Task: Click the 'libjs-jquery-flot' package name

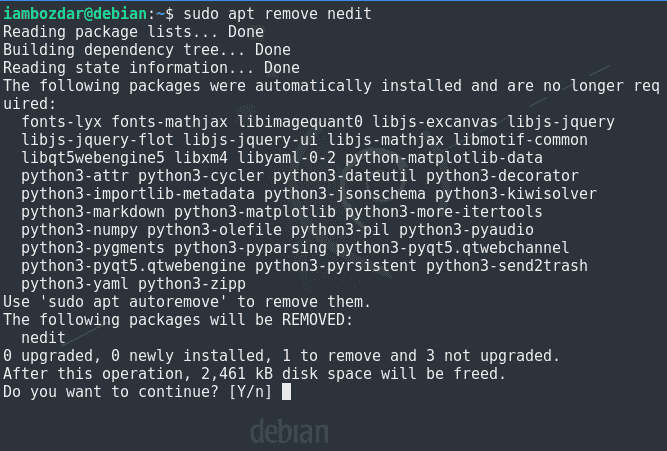Action: pos(97,140)
